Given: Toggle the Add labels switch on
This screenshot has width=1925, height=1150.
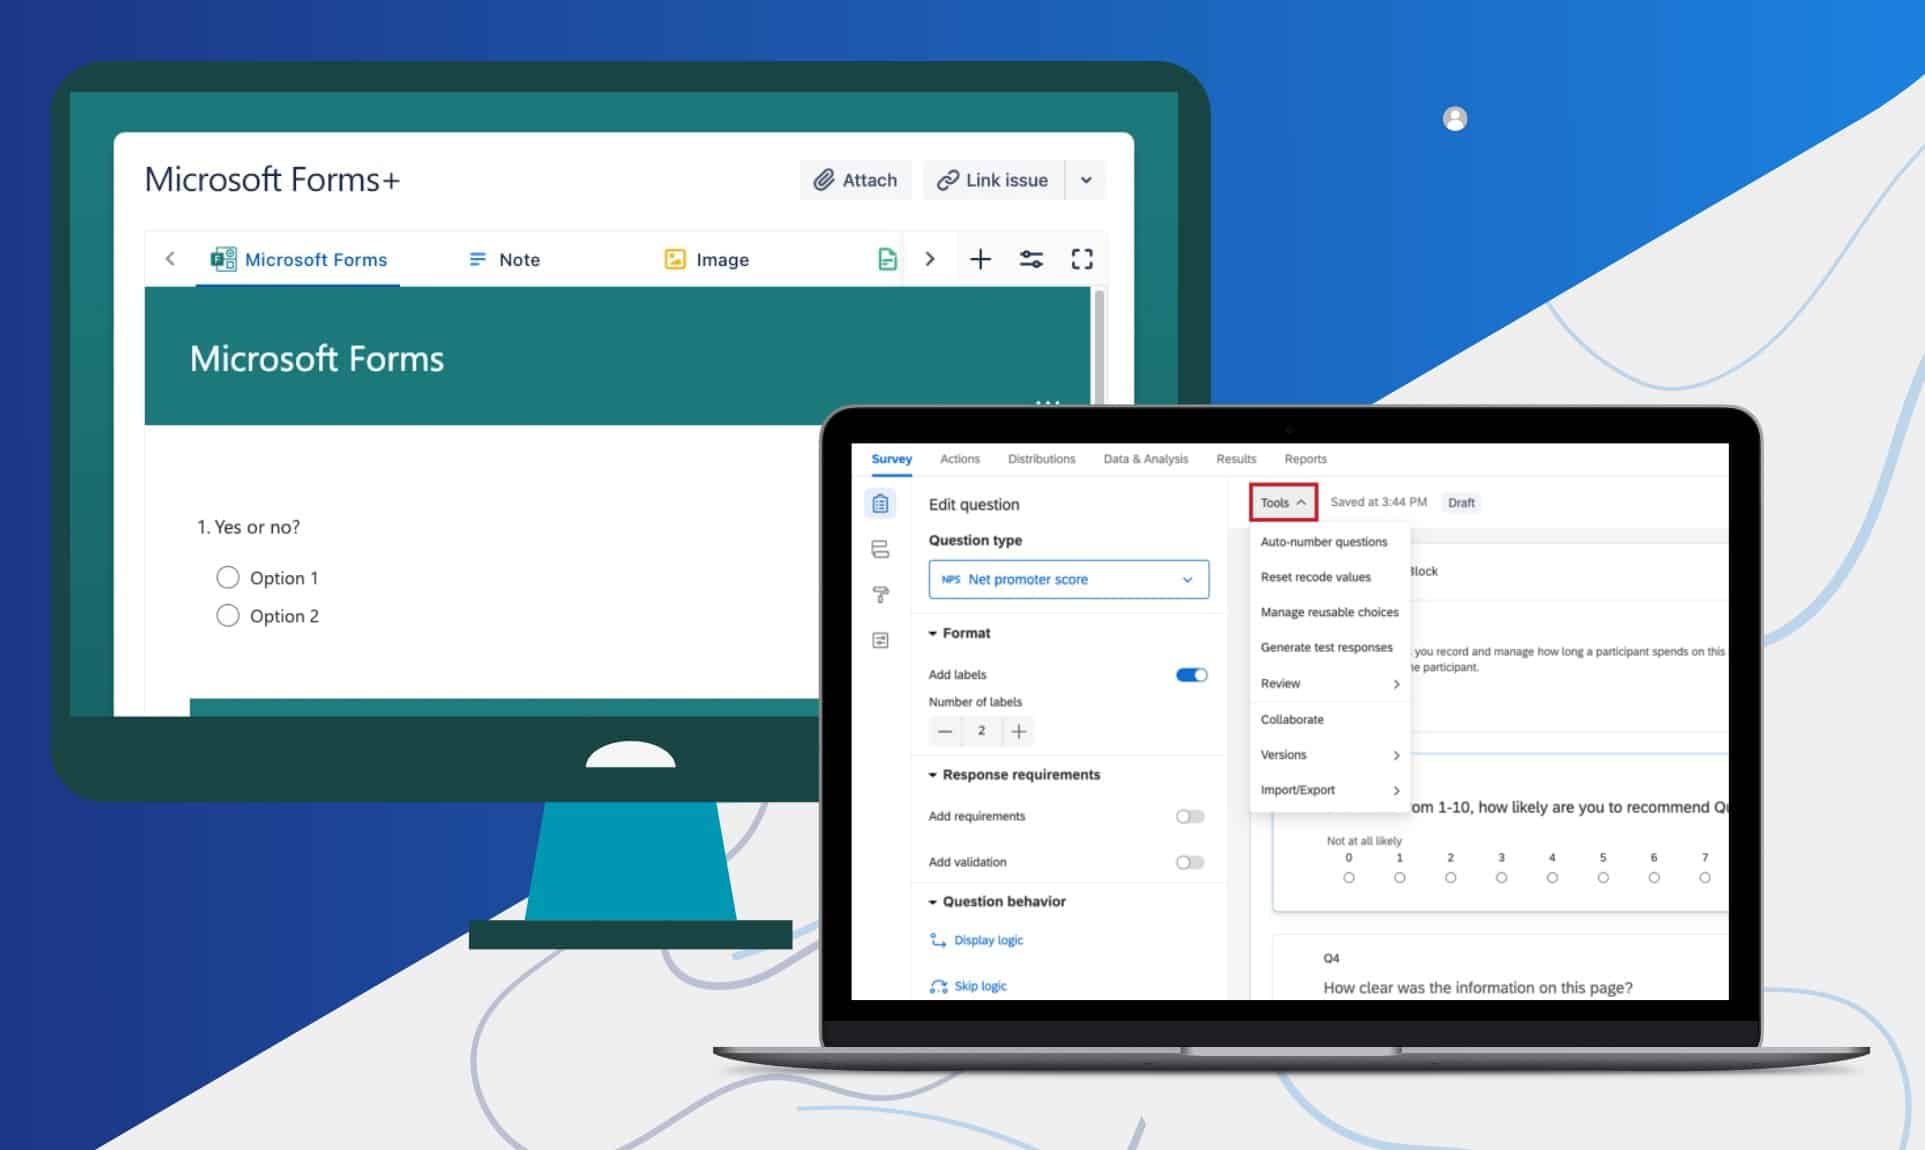Looking at the screenshot, I should point(1190,672).
